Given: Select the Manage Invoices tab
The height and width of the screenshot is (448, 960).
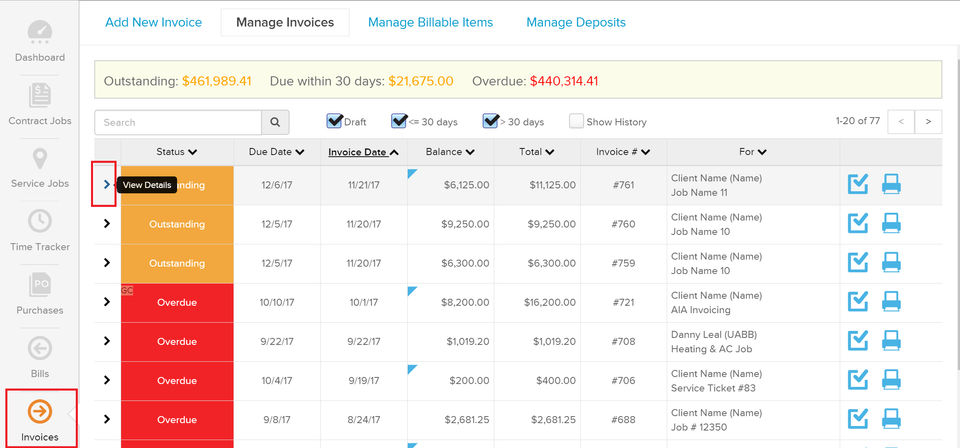Looking at the screenshot, I should (285, 23).
